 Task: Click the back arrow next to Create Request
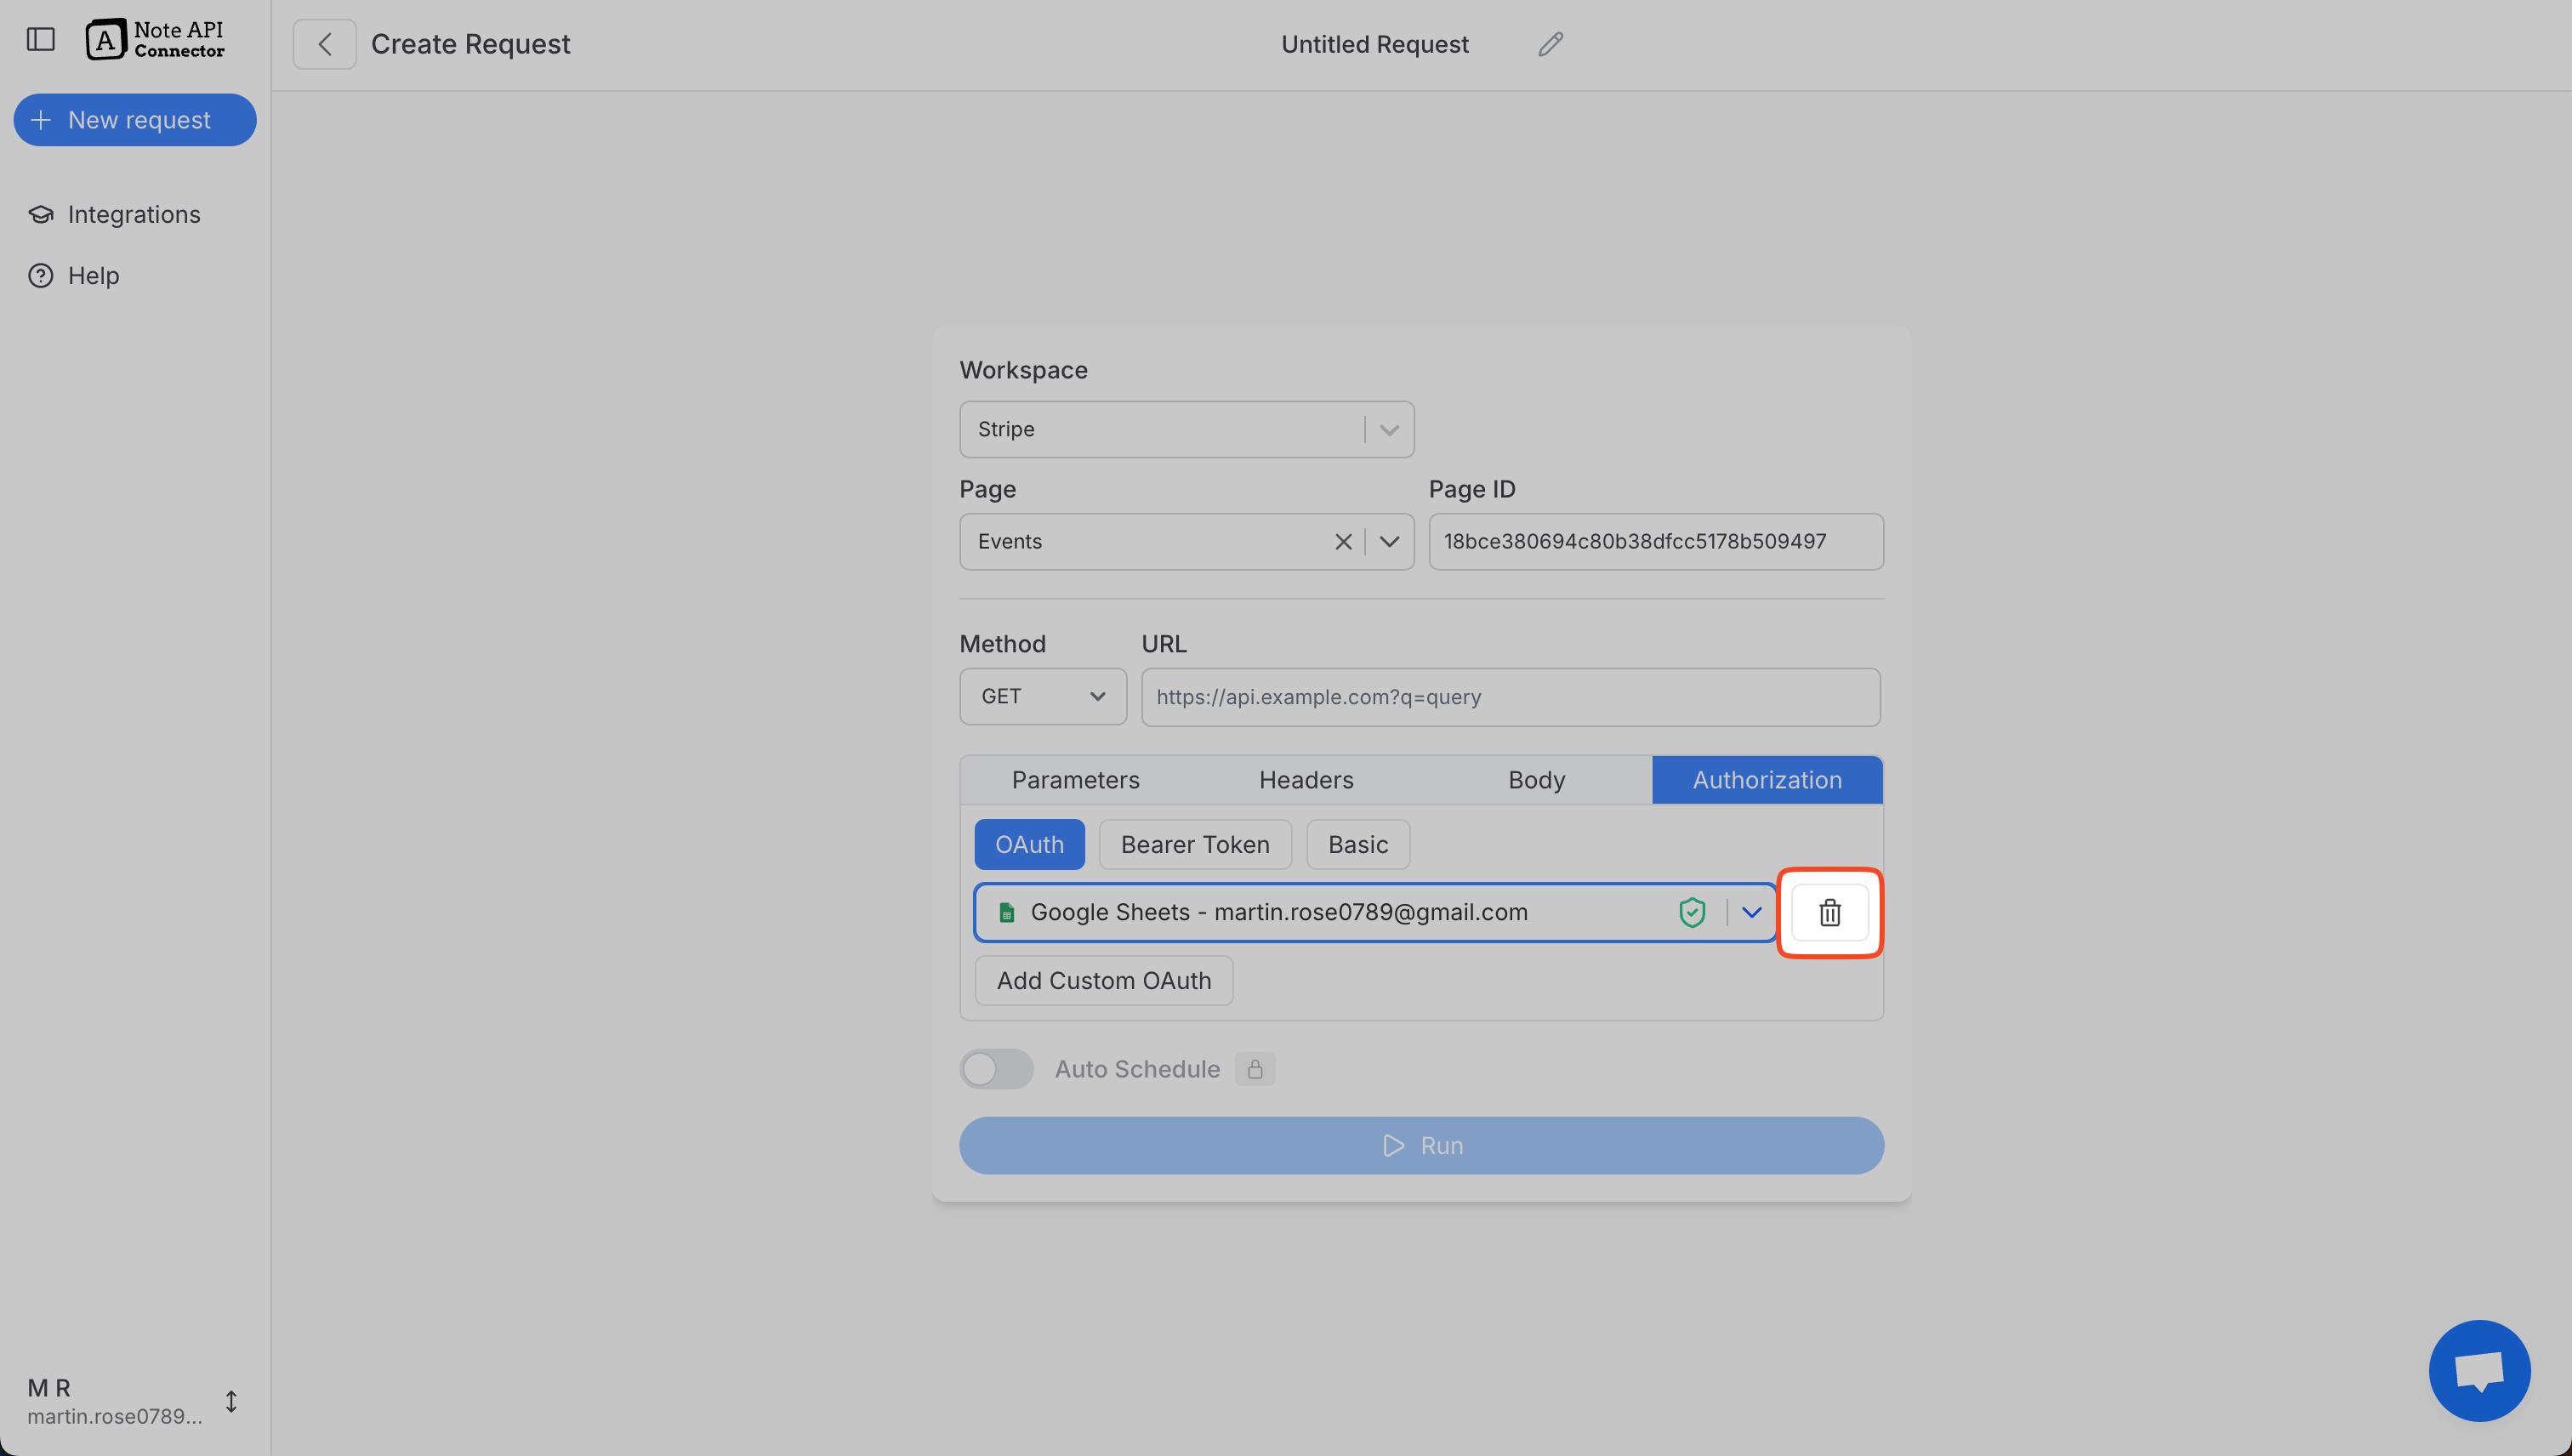[x=324, y=43]
